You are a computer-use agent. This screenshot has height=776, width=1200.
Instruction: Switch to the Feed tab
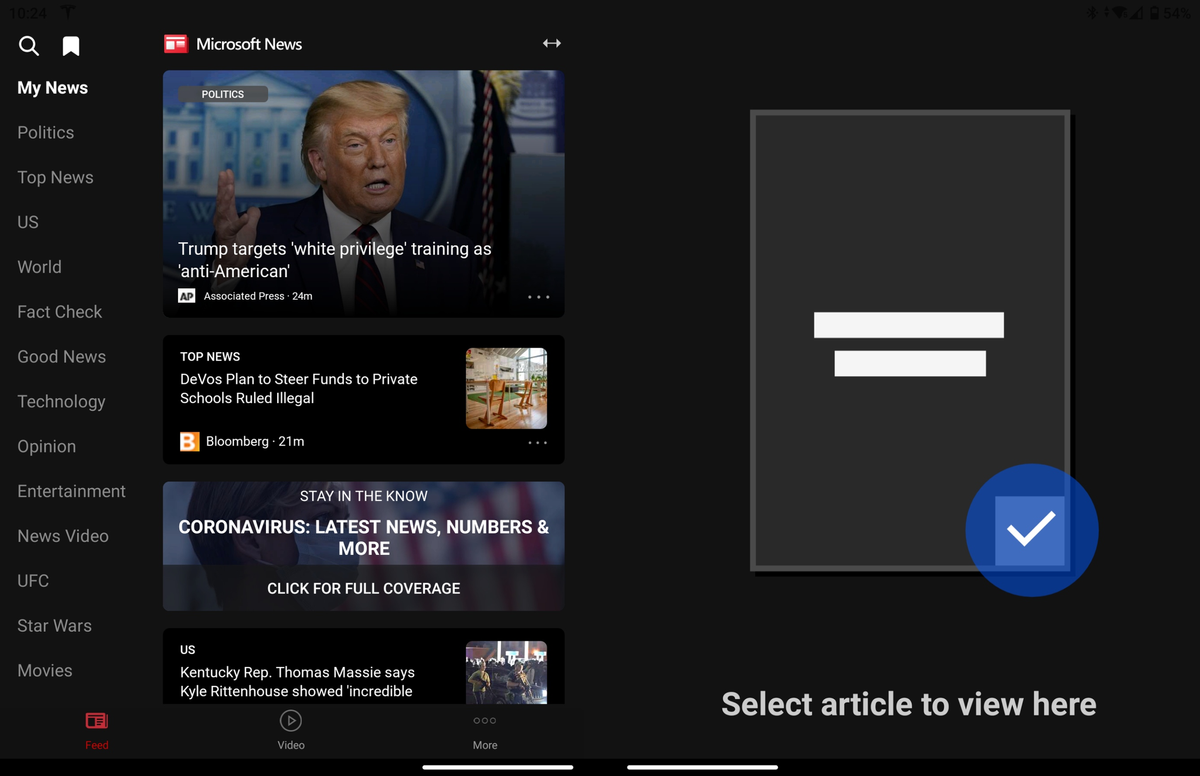(x=97, y=730)
